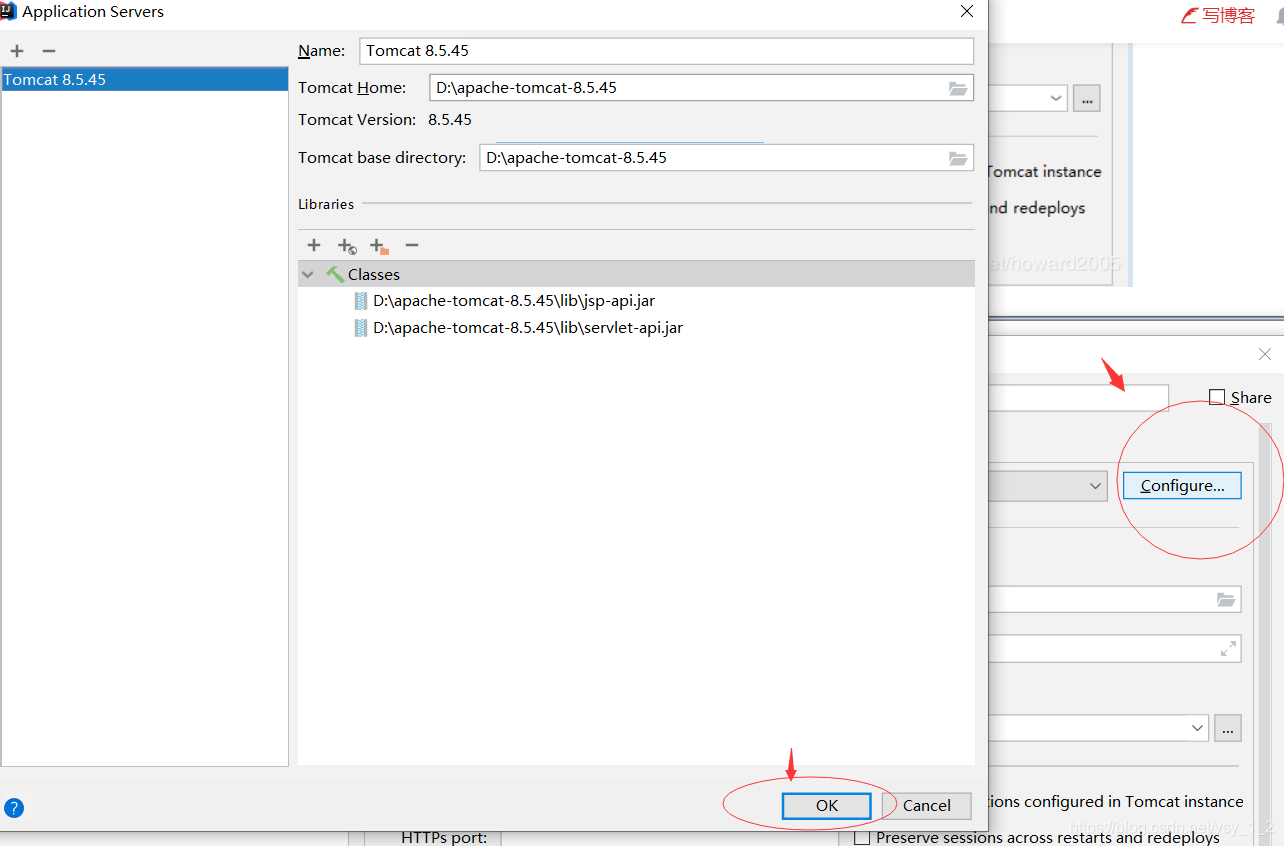Confirm the dialog with OK
Viewport: 1284px width, 846px height.
coord(827,805)
